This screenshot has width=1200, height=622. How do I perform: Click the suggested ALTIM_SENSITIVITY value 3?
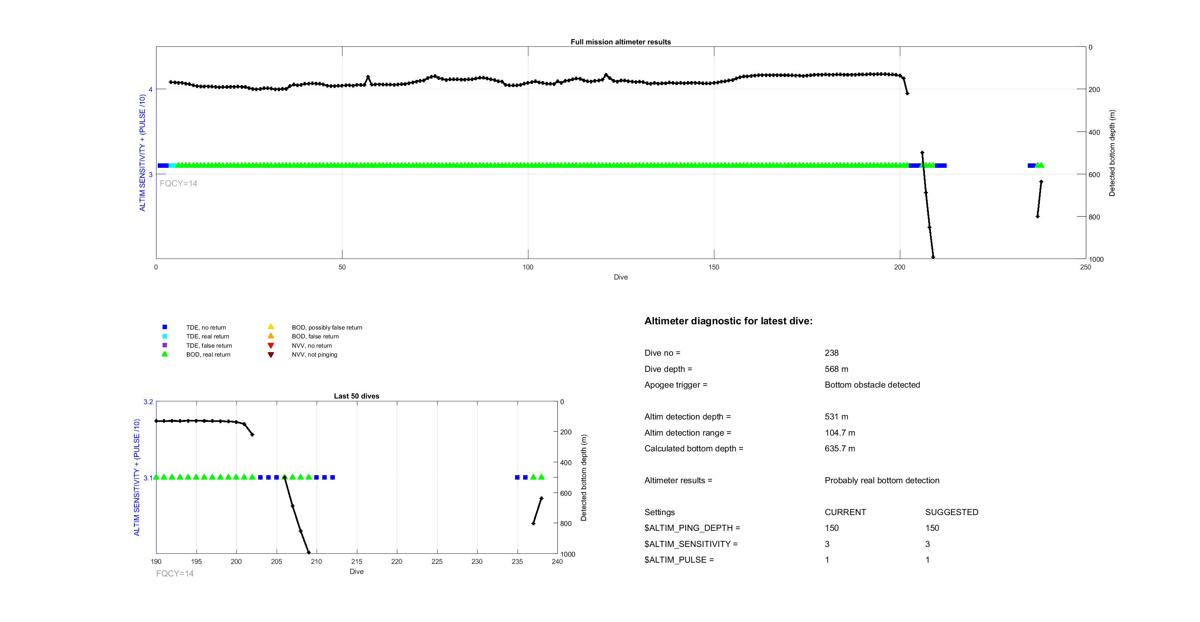coord(928,544)
